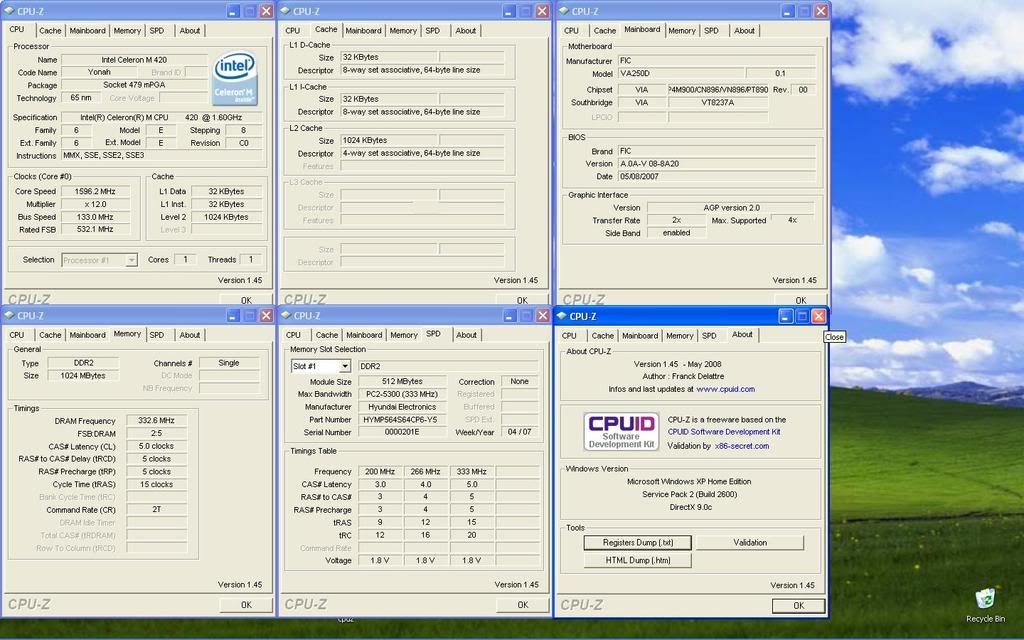
Task: Open CPU tab in the SPD window
Action: pos(293,335)
